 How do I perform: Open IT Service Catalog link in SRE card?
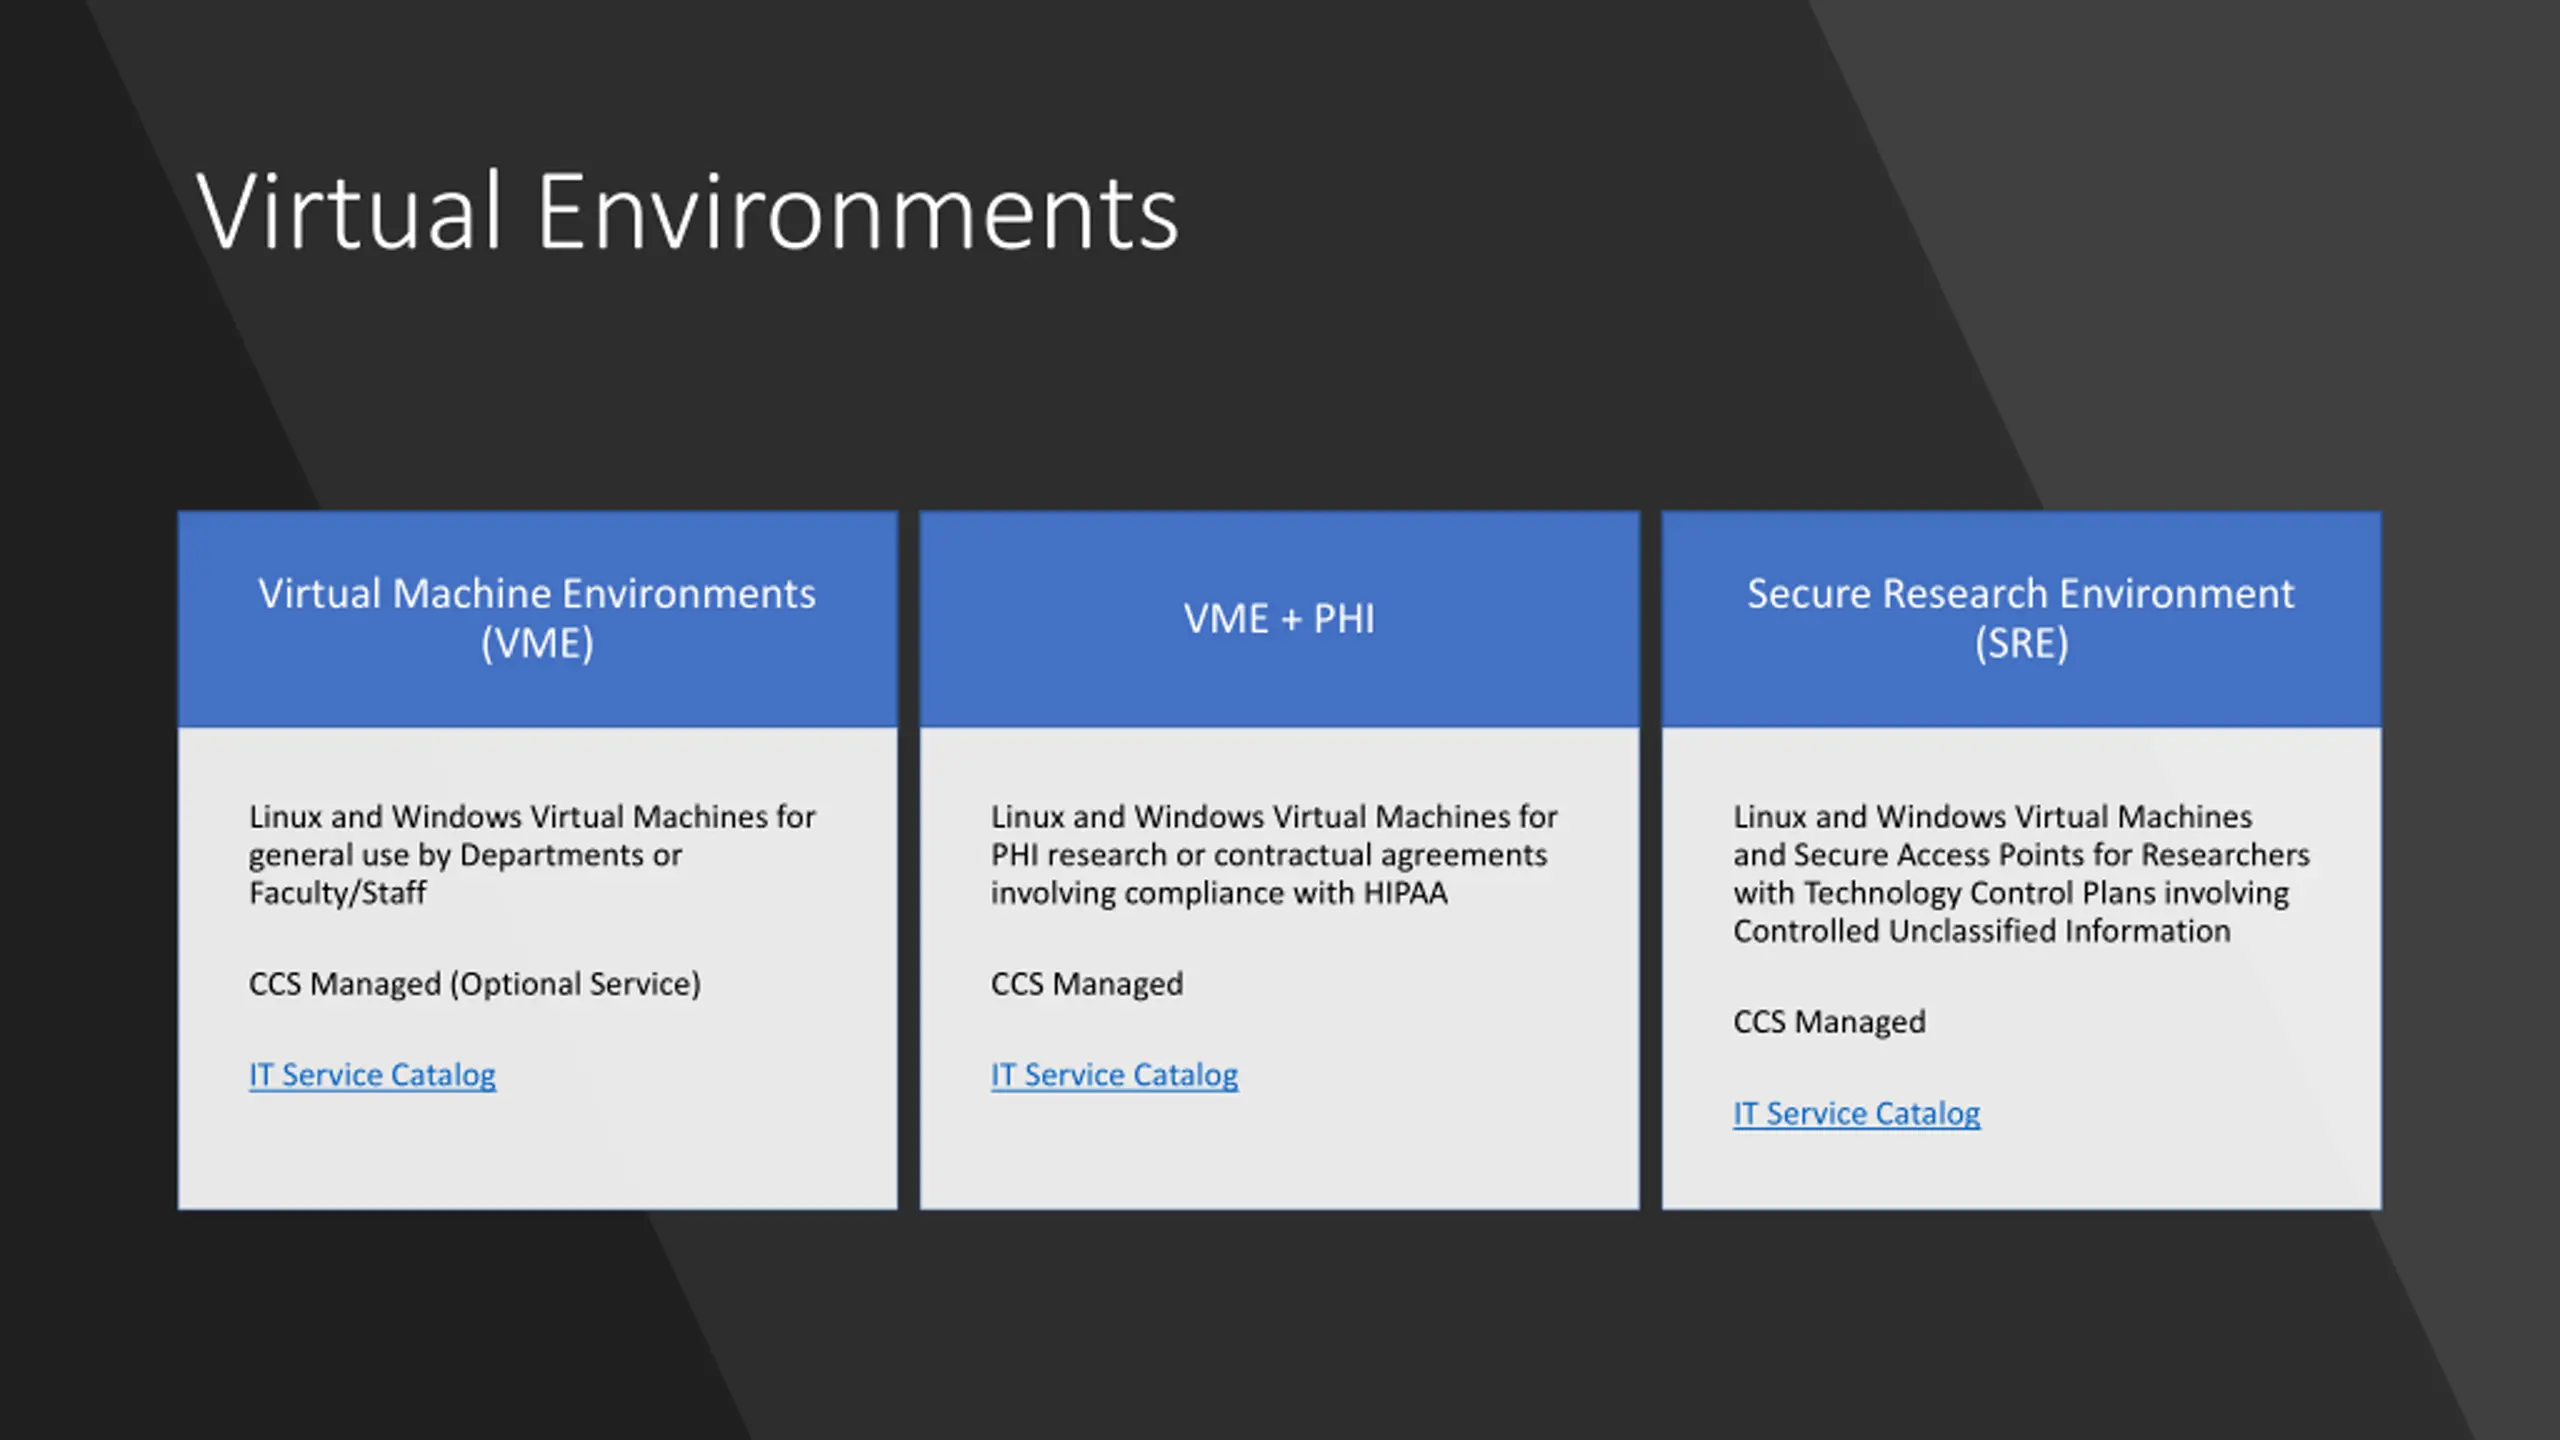click(1856, 1113)
